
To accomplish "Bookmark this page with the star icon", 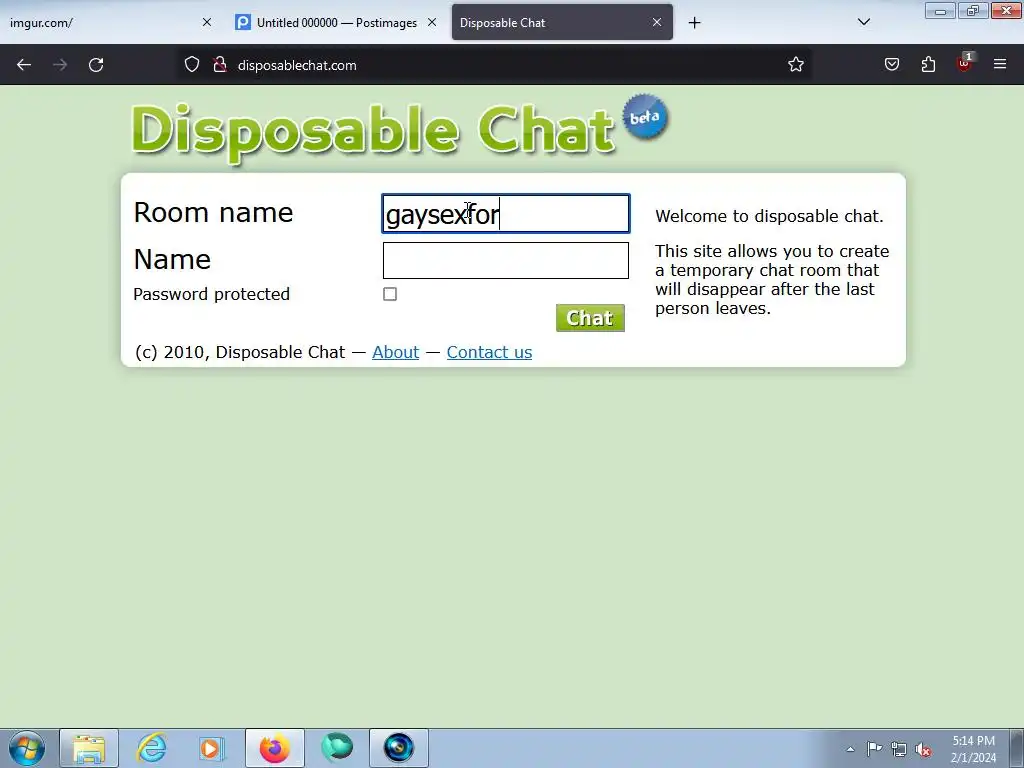I will (795, 65).
